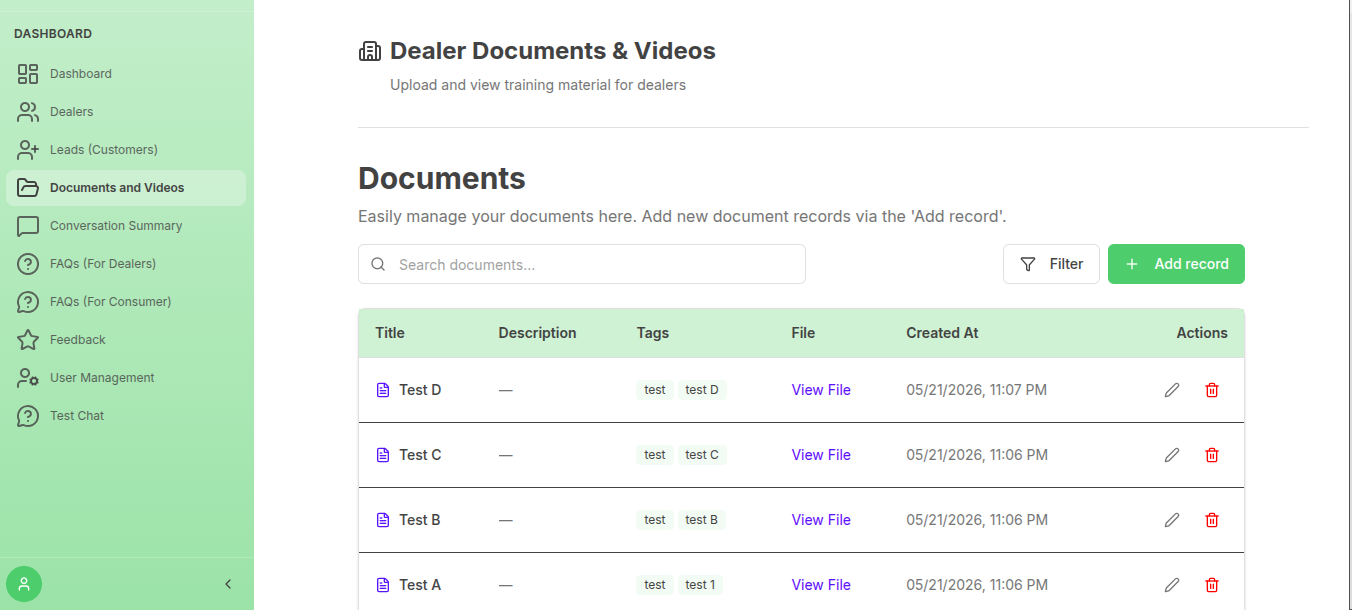The image size is (1352, 610).
Task: Delete the Test D document
Action: 1212,390
